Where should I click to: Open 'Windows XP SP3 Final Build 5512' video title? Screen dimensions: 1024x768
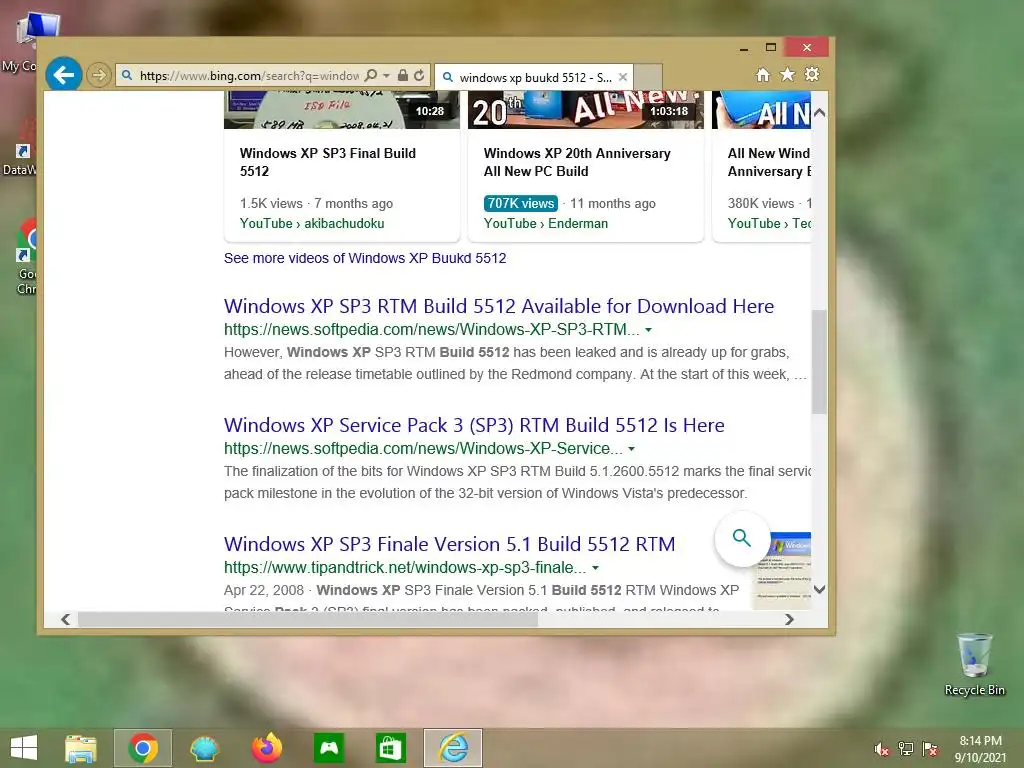coord(328,162)
